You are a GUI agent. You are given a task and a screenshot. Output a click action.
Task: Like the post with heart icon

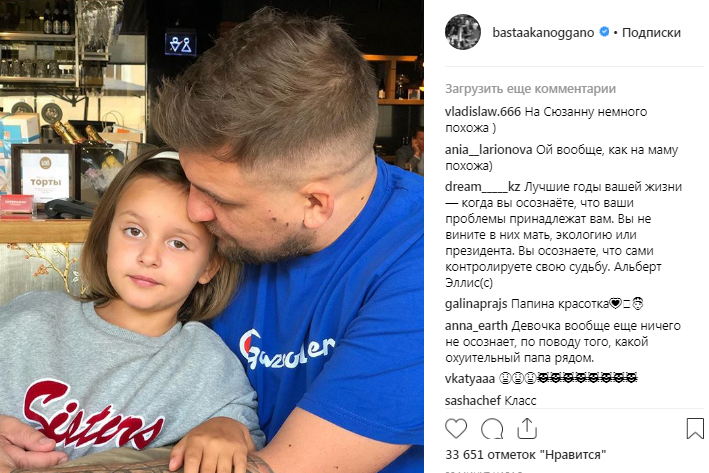[x=456, y=428]
